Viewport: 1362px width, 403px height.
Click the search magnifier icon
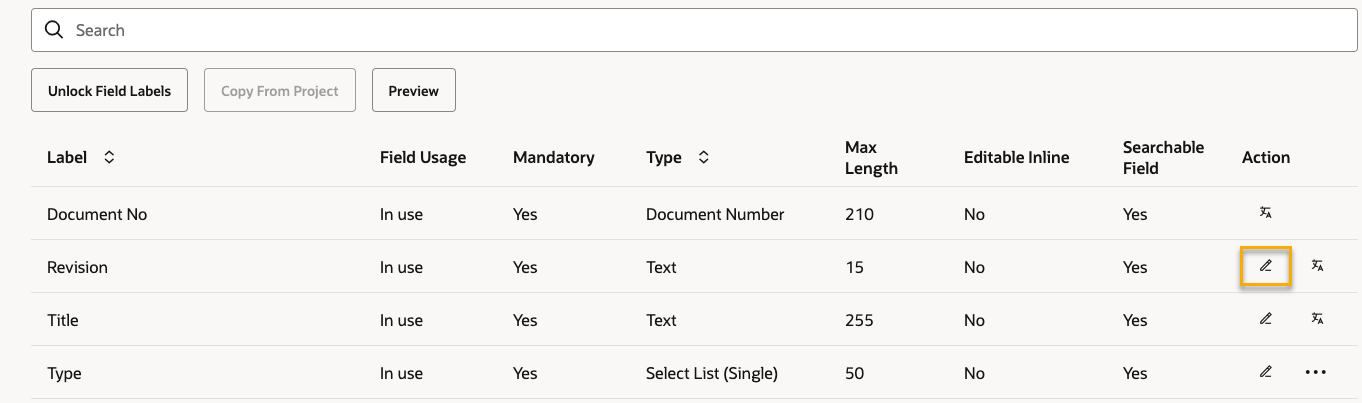(54, 30)
